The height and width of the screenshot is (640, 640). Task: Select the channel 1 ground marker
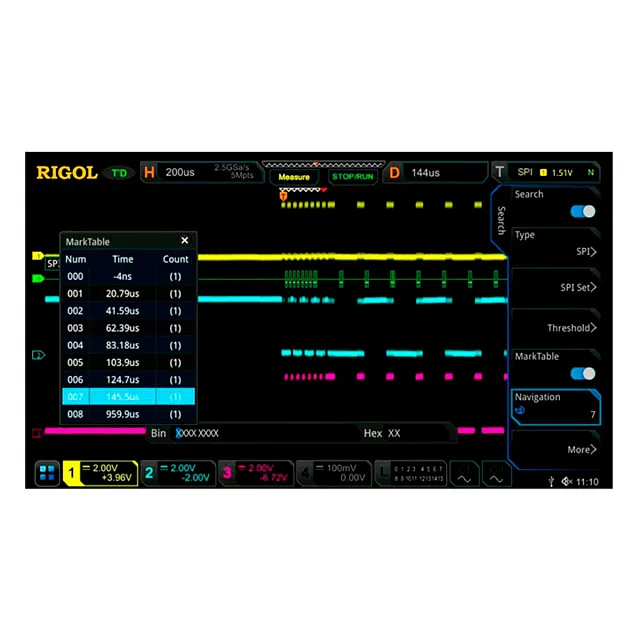tap(38, 256)
